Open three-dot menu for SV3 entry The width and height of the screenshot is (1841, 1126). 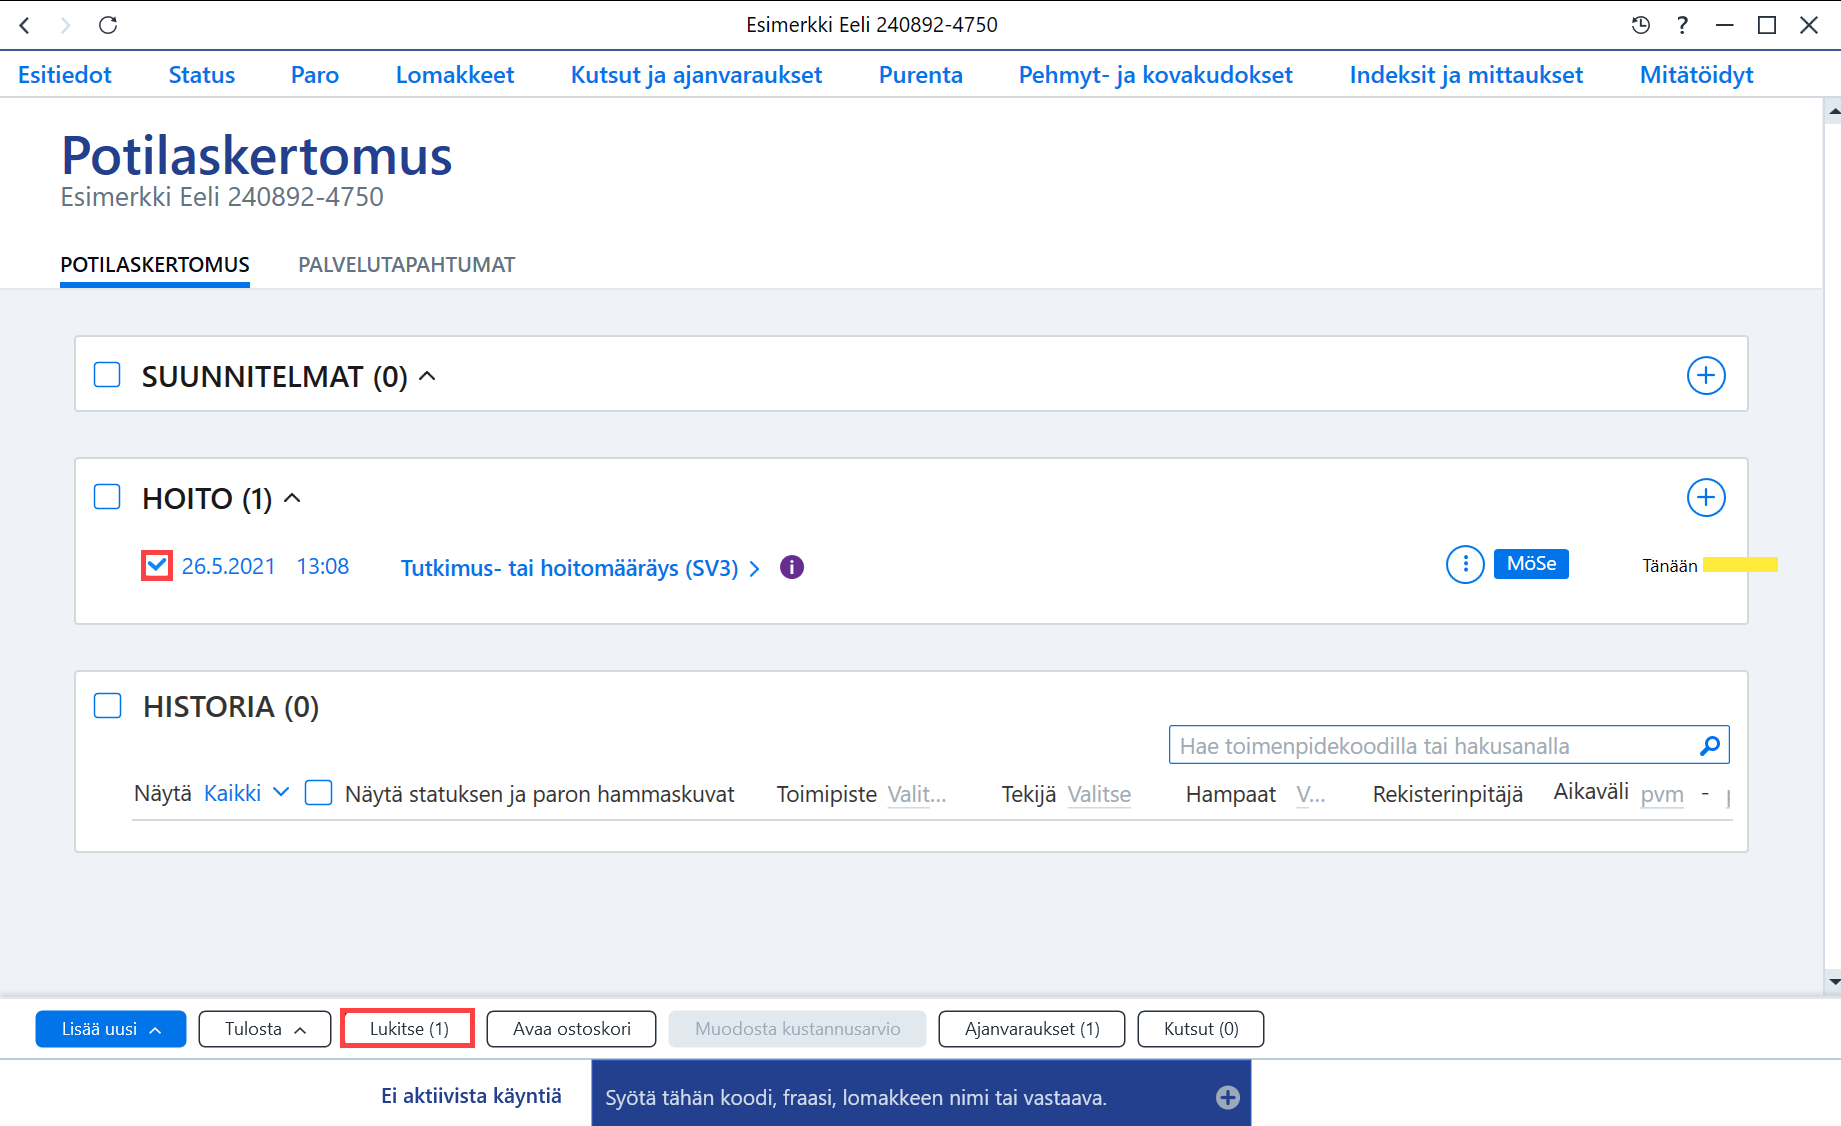[x=1465, y=565]
